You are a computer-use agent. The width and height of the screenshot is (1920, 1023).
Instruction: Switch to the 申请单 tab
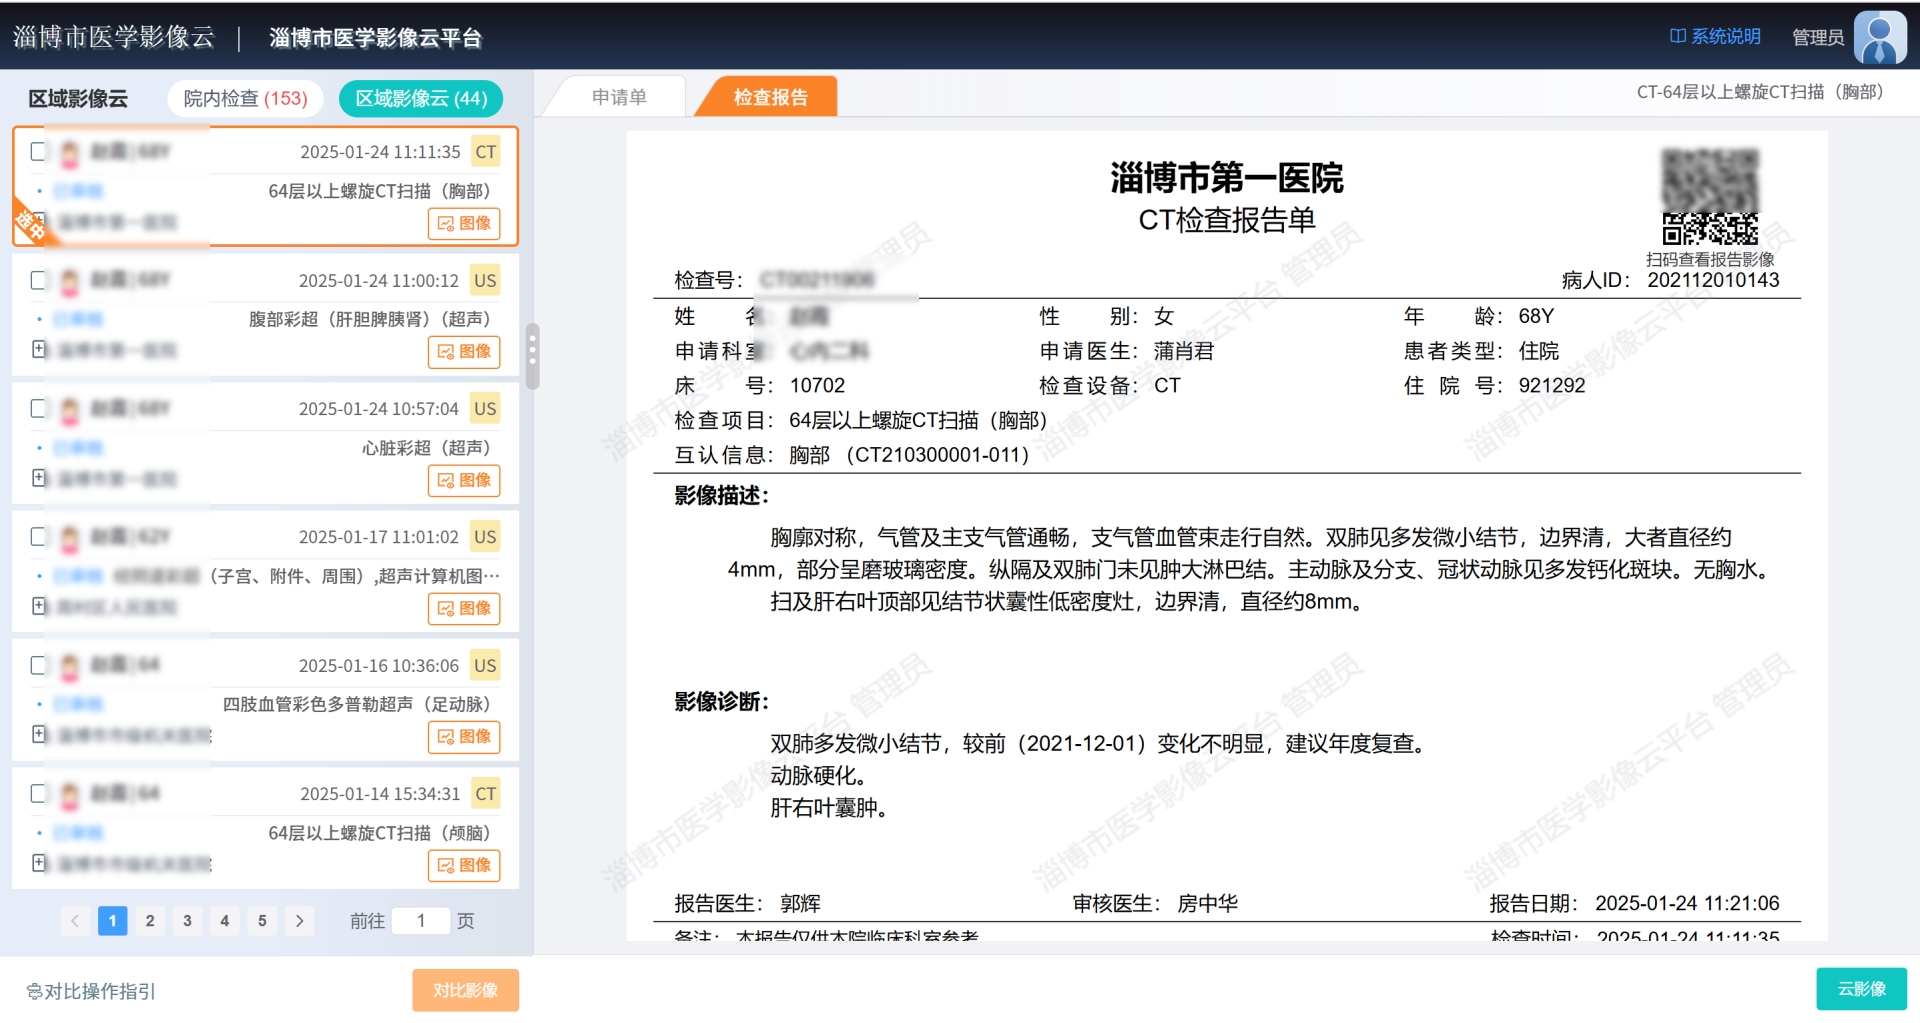619,97
